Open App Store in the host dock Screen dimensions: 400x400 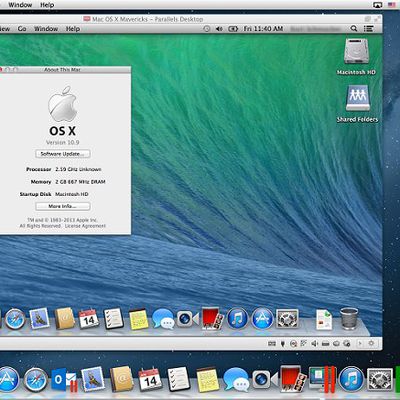9,379
